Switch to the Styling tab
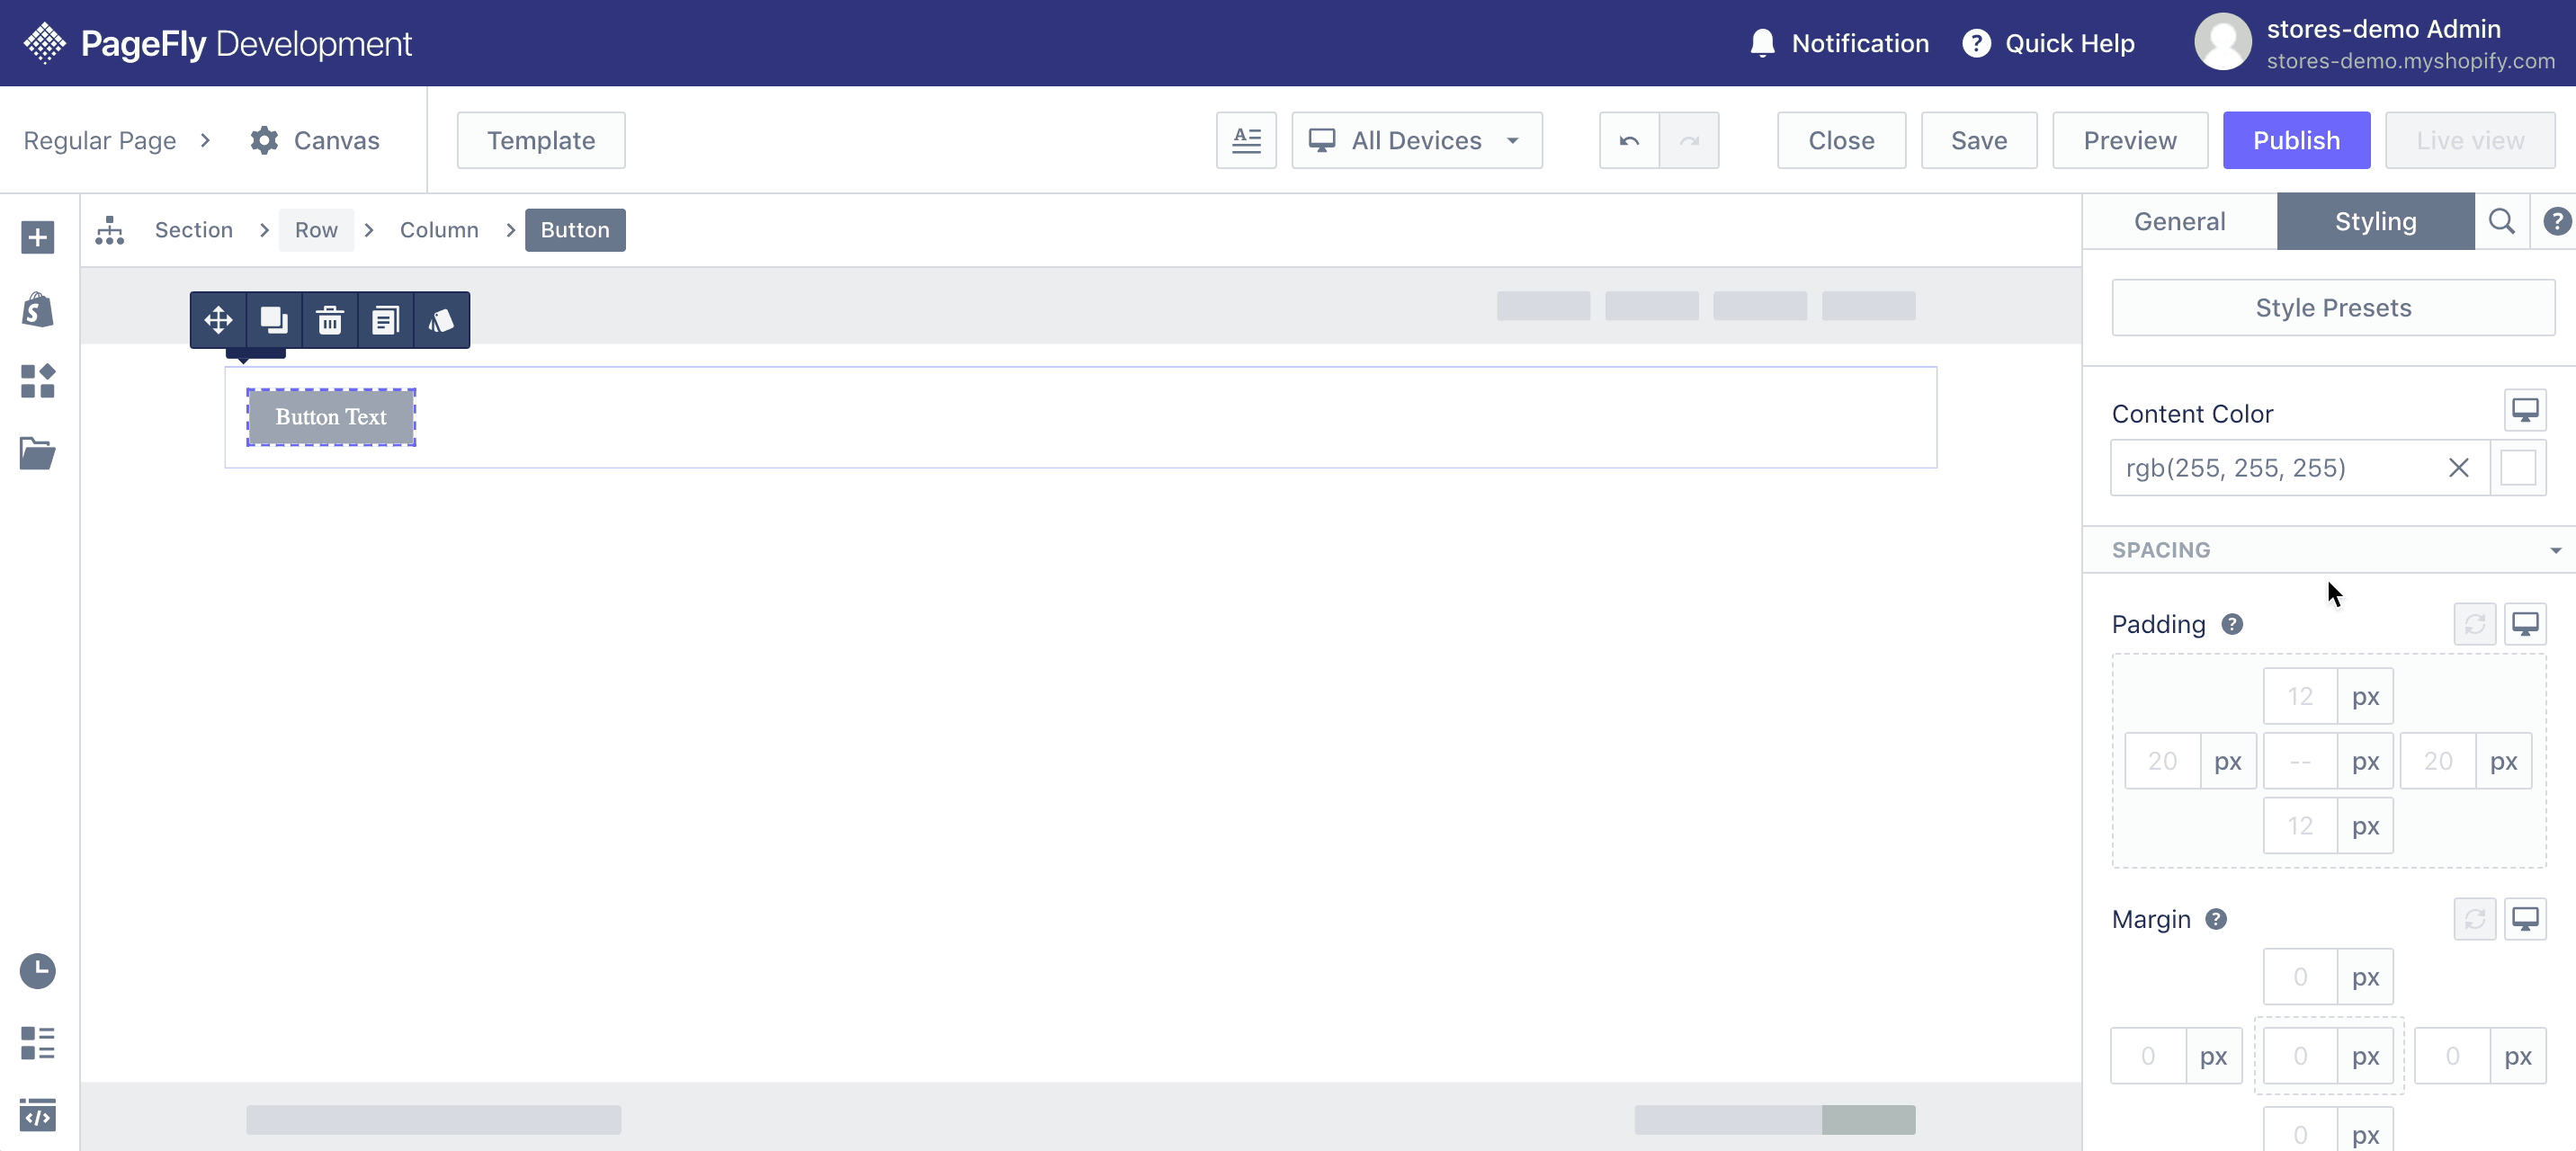Screen dimensions: 2576x1151 pos(2375,221)
